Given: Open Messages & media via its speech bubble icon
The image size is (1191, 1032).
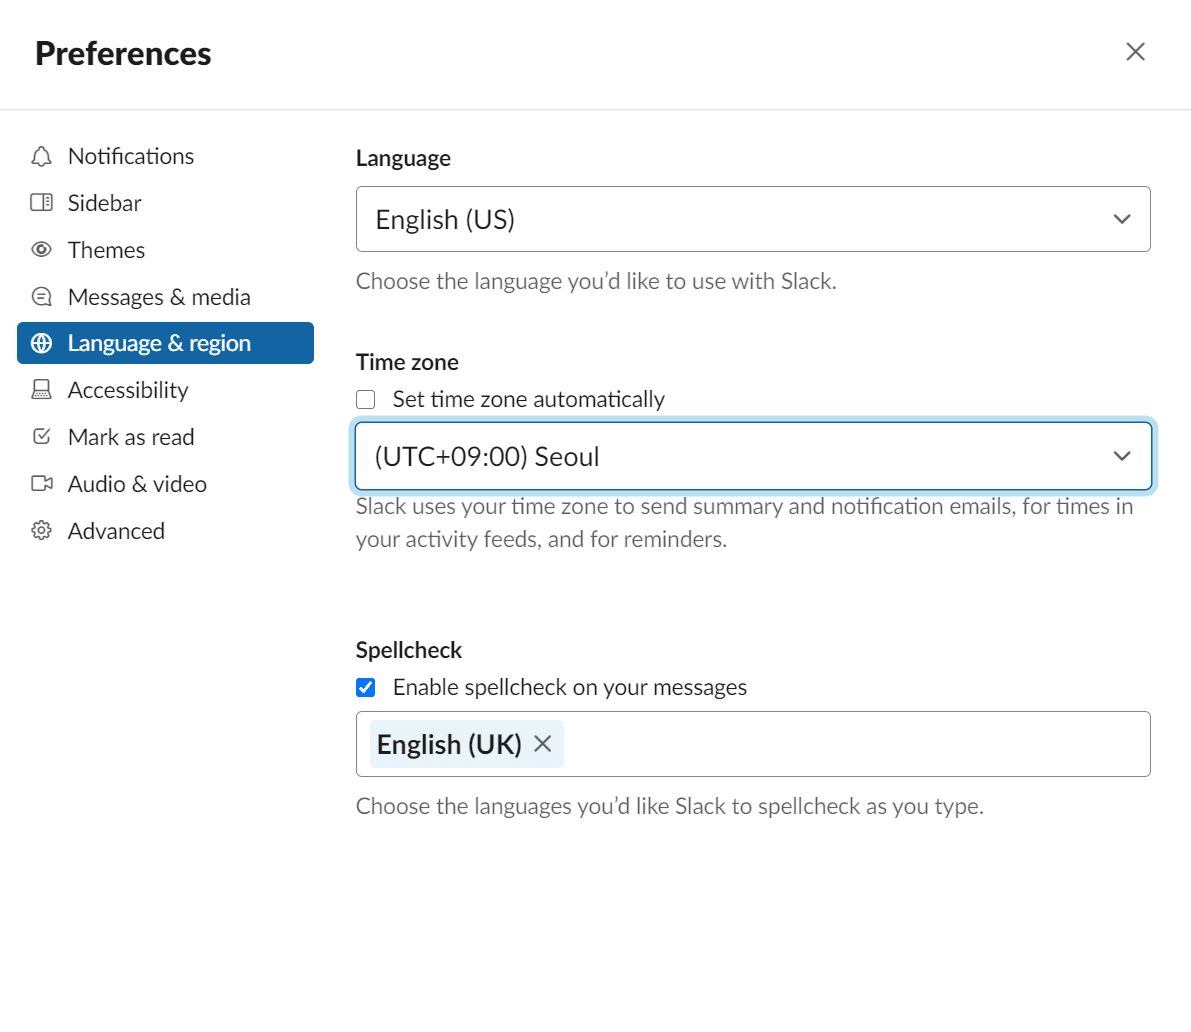Looking at the screenshot, I should point(41,297).
